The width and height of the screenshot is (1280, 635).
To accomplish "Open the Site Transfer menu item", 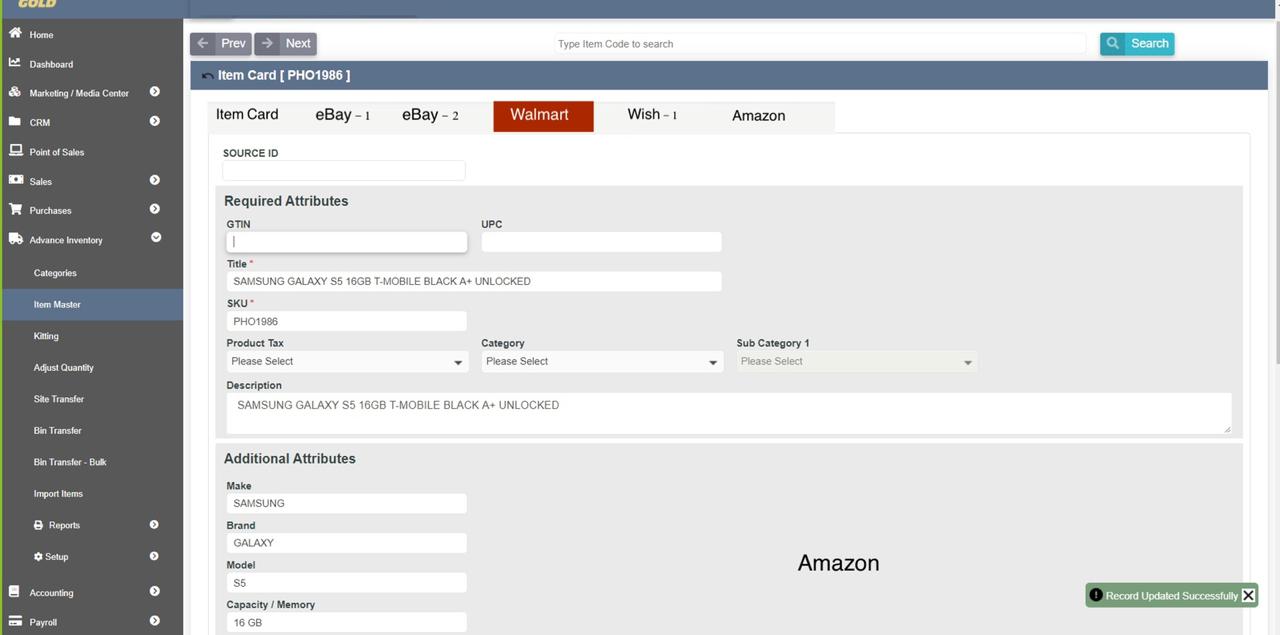I will click(x=59, y=399).
